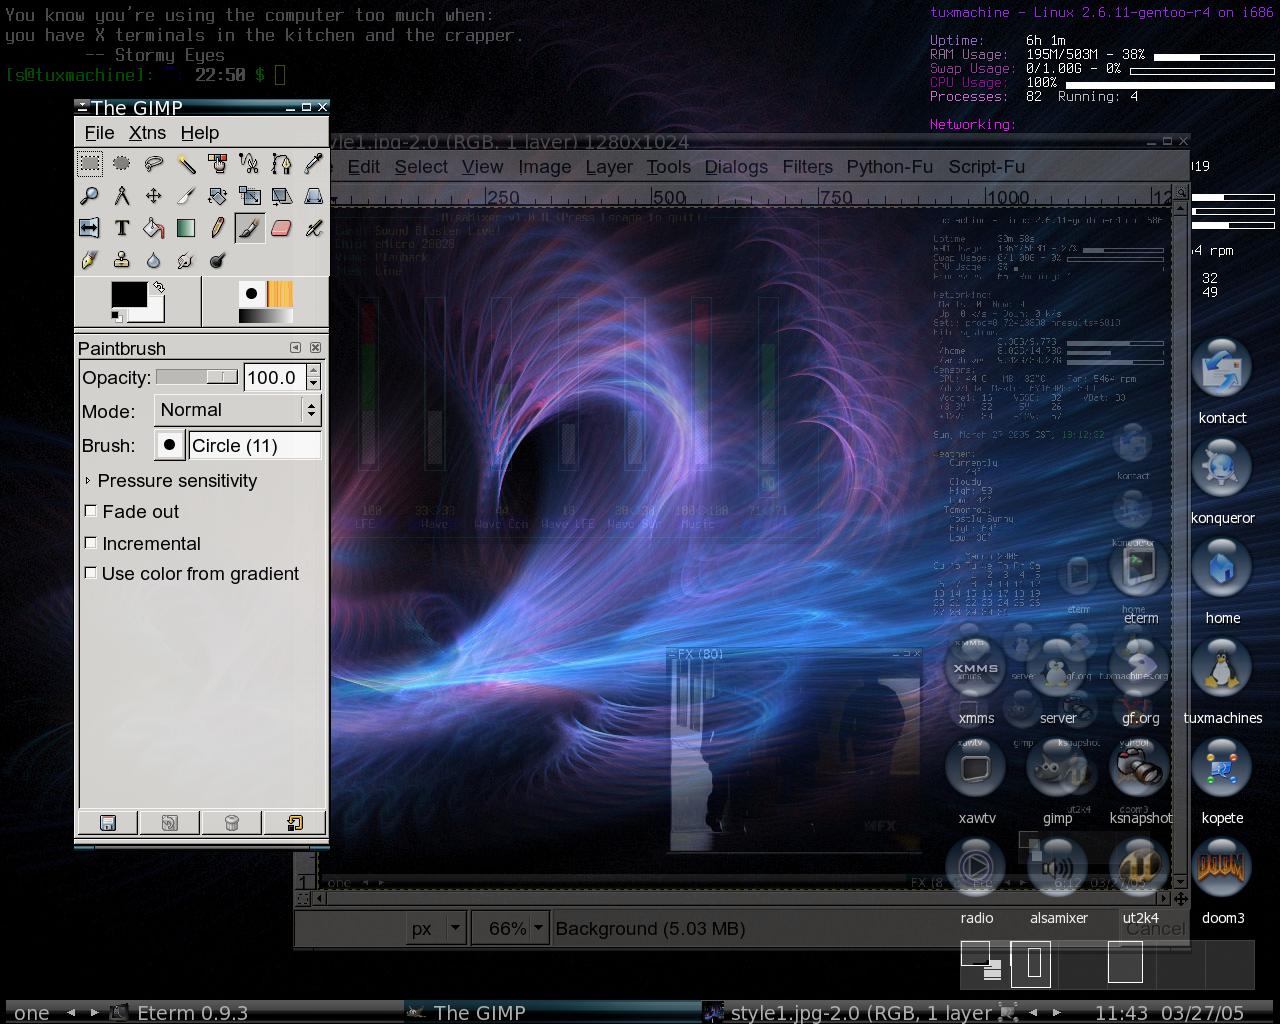Click the delete saved options trash button
Screen dimensions: 1280x1024
pos(232,823)
